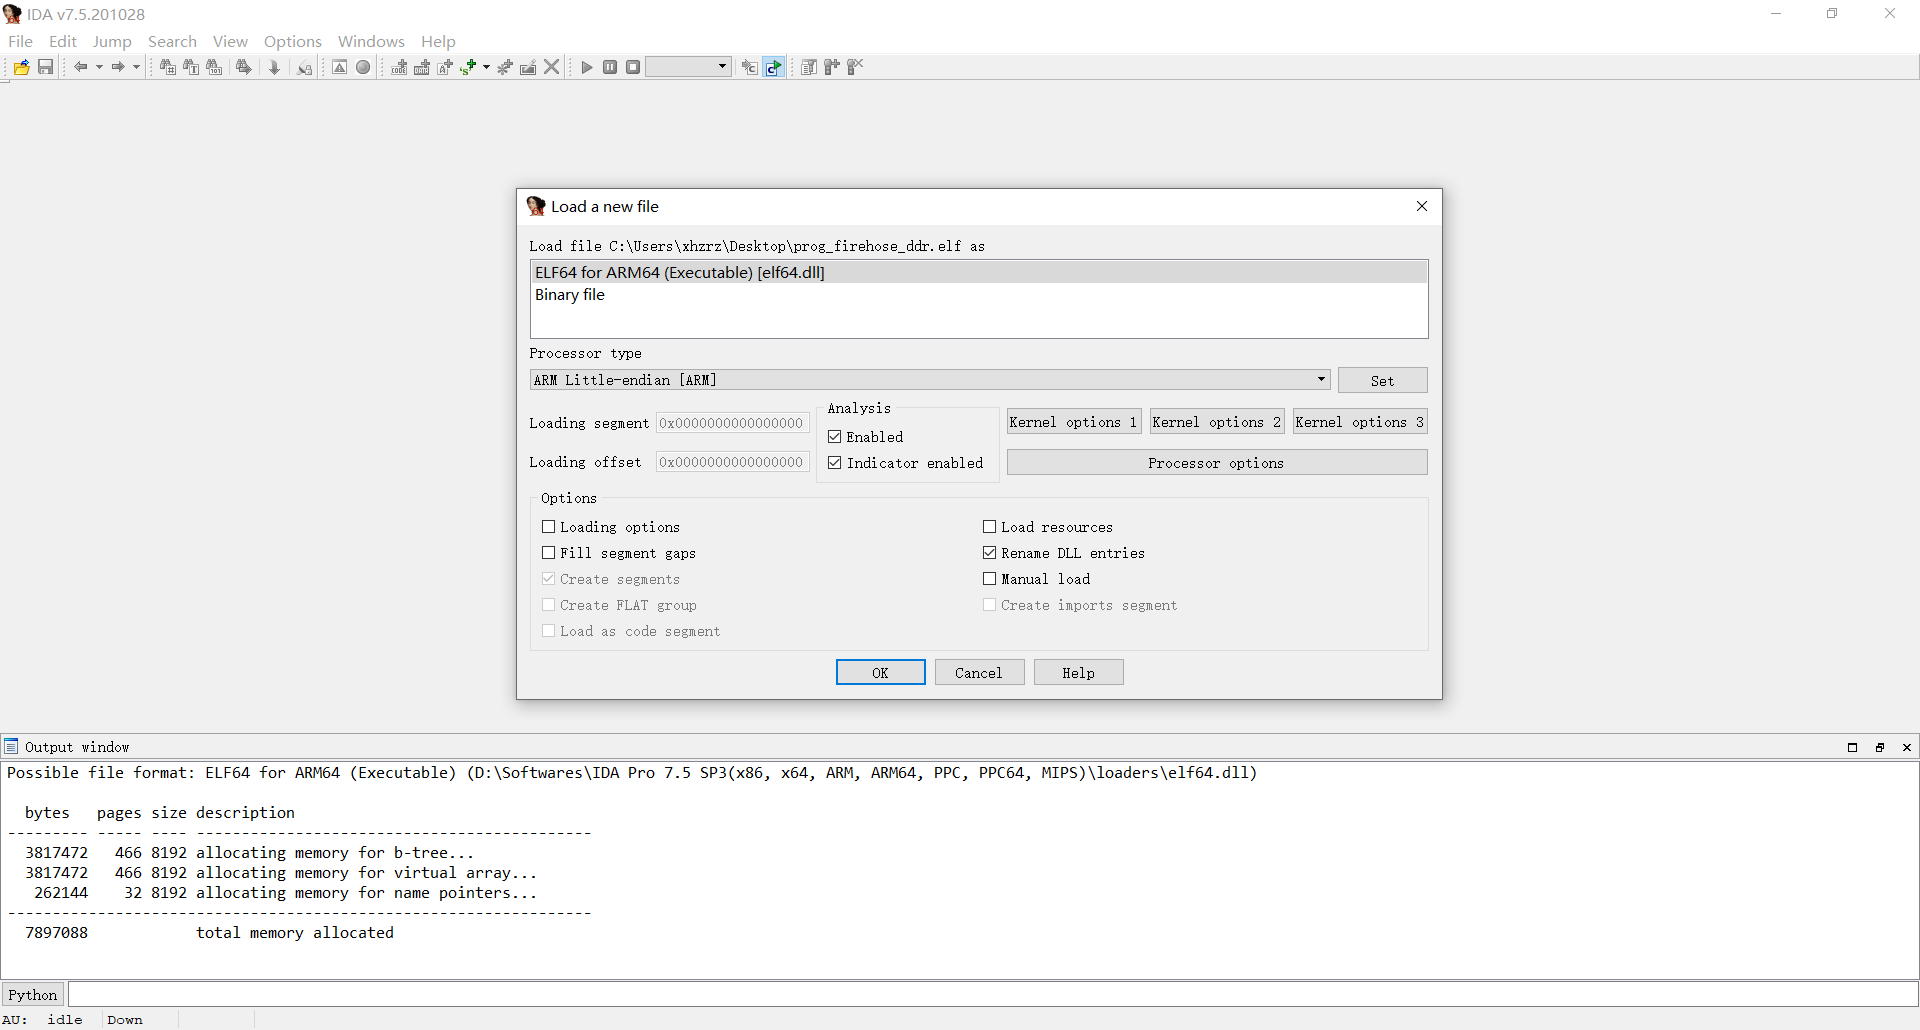Click the add breakpoint C icon
The image size is (1920, 1030).
click(749, 67)
